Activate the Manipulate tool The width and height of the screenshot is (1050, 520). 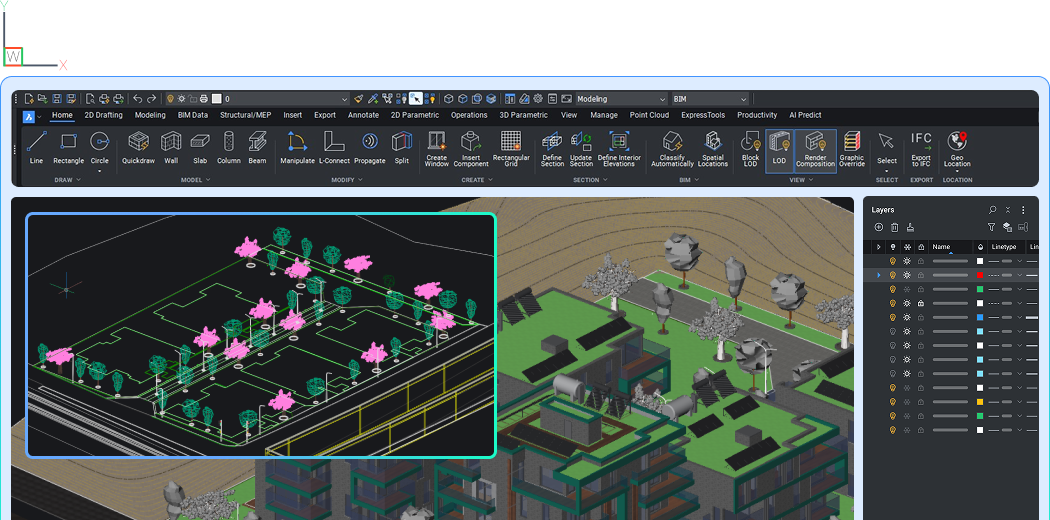click(297, 147)
